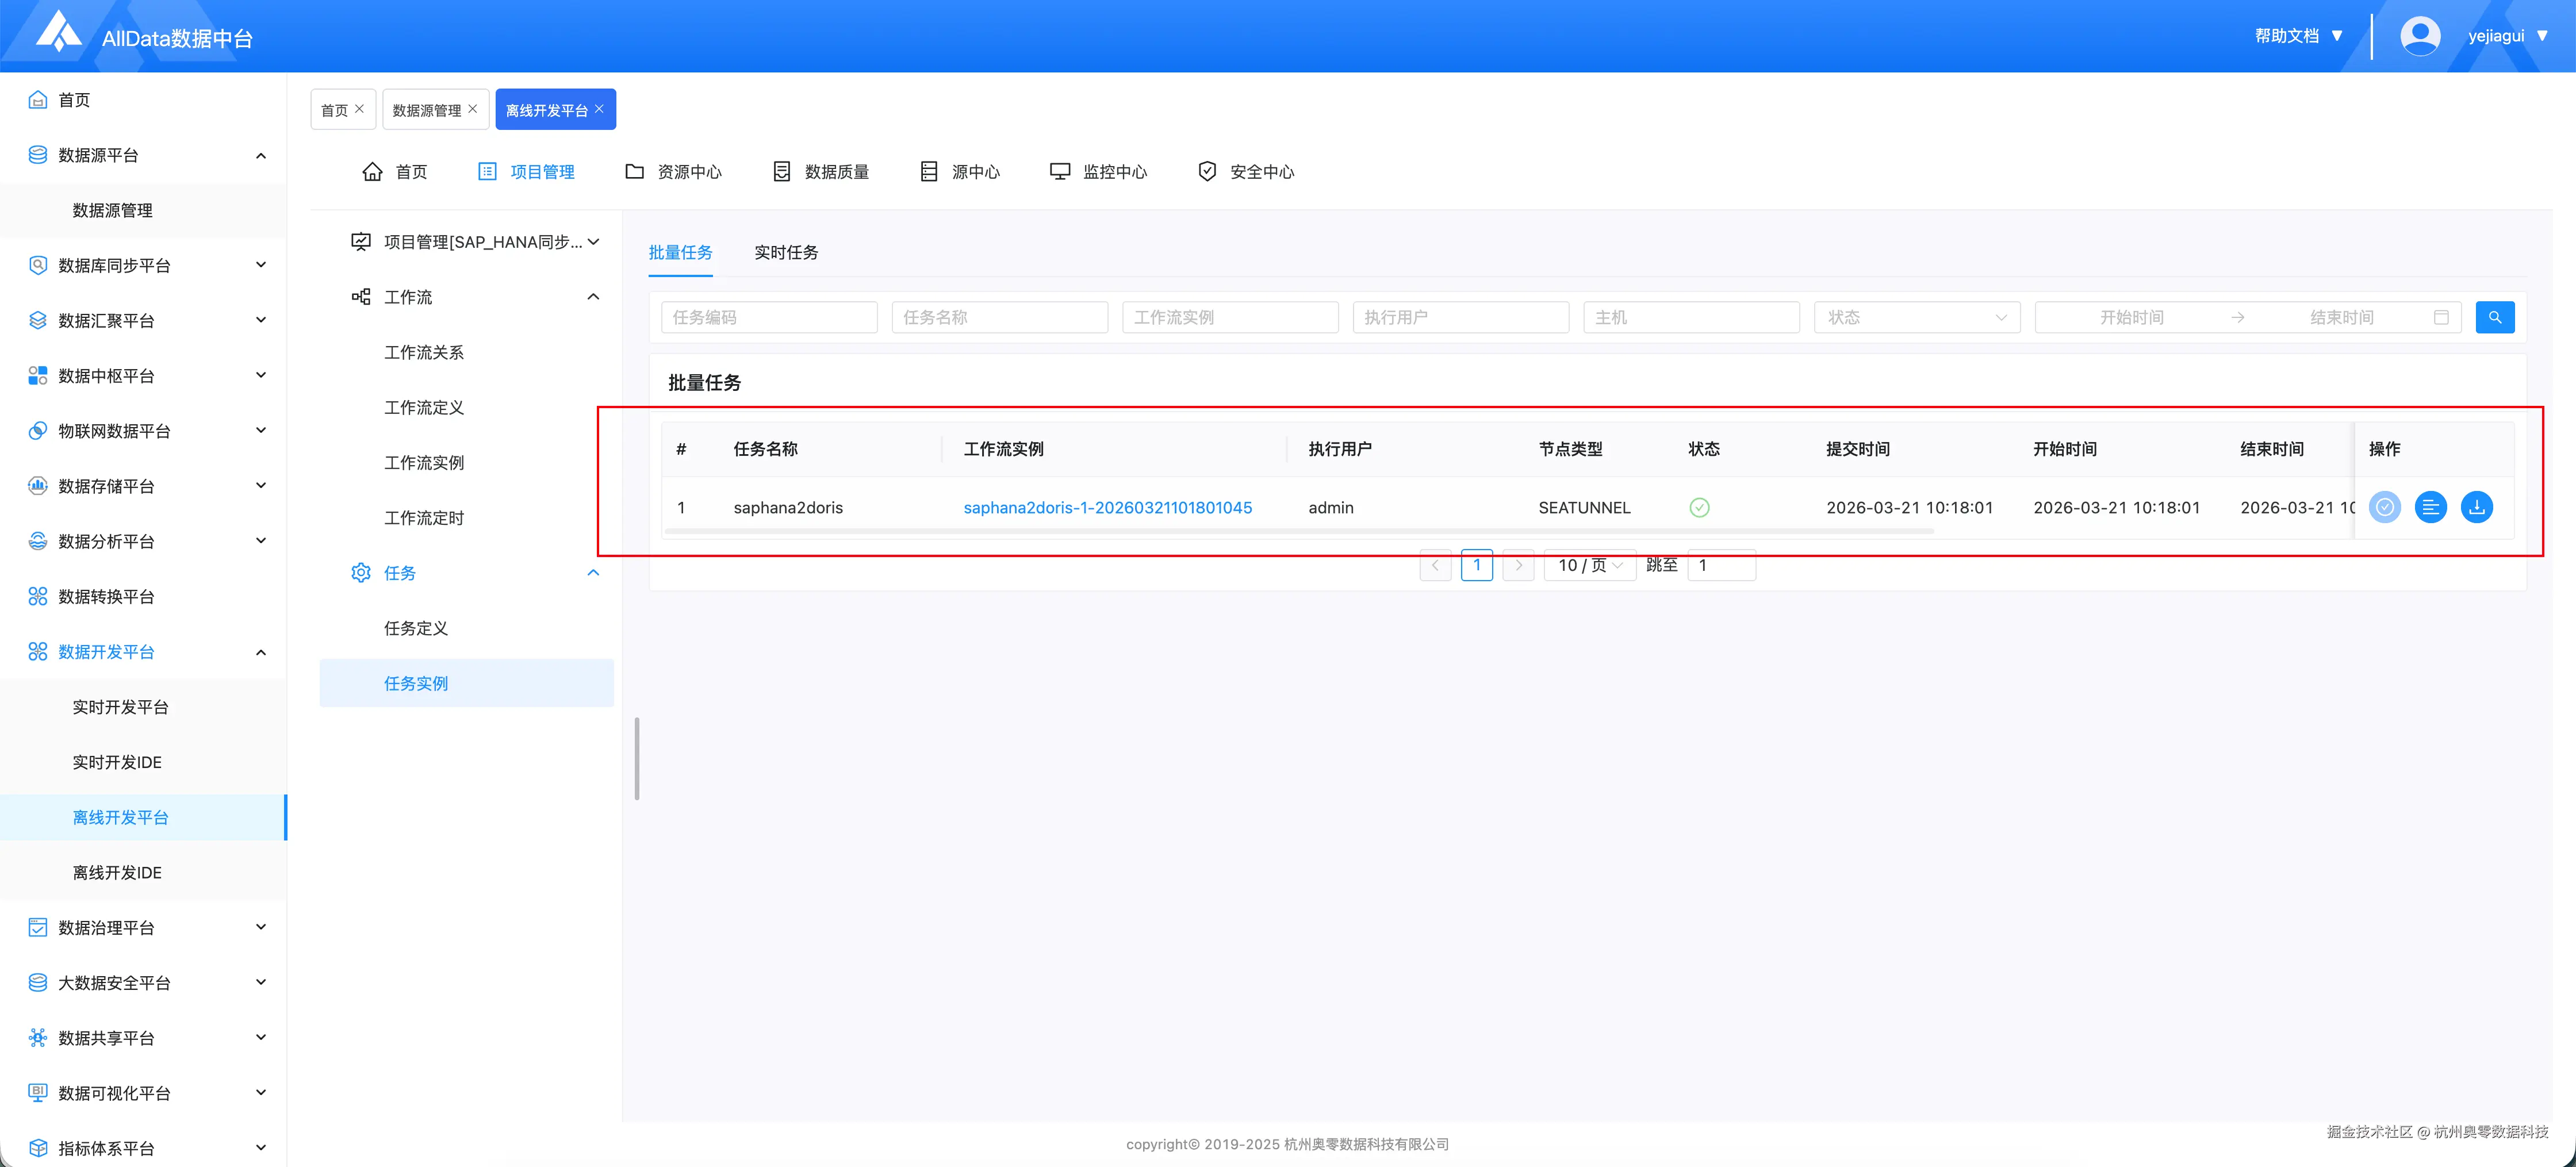Viewport: 2576px width, 1167px height.
Task: Switch to the 实时任务 tab
Action: [x=786, y=252]
